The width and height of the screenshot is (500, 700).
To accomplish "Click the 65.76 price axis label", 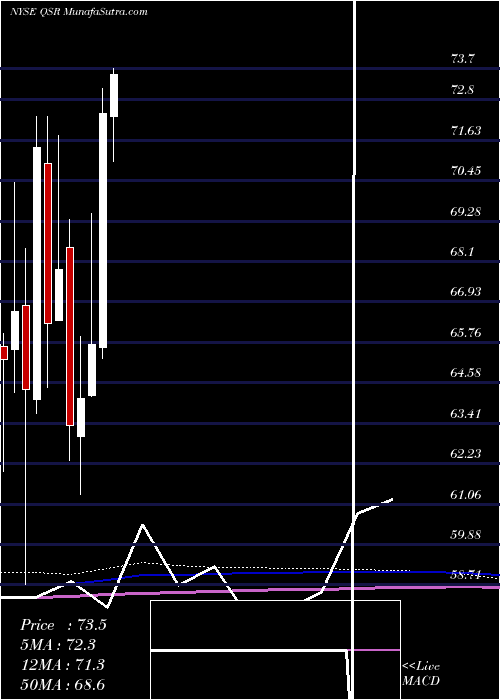I will click(x=466, y=333).
